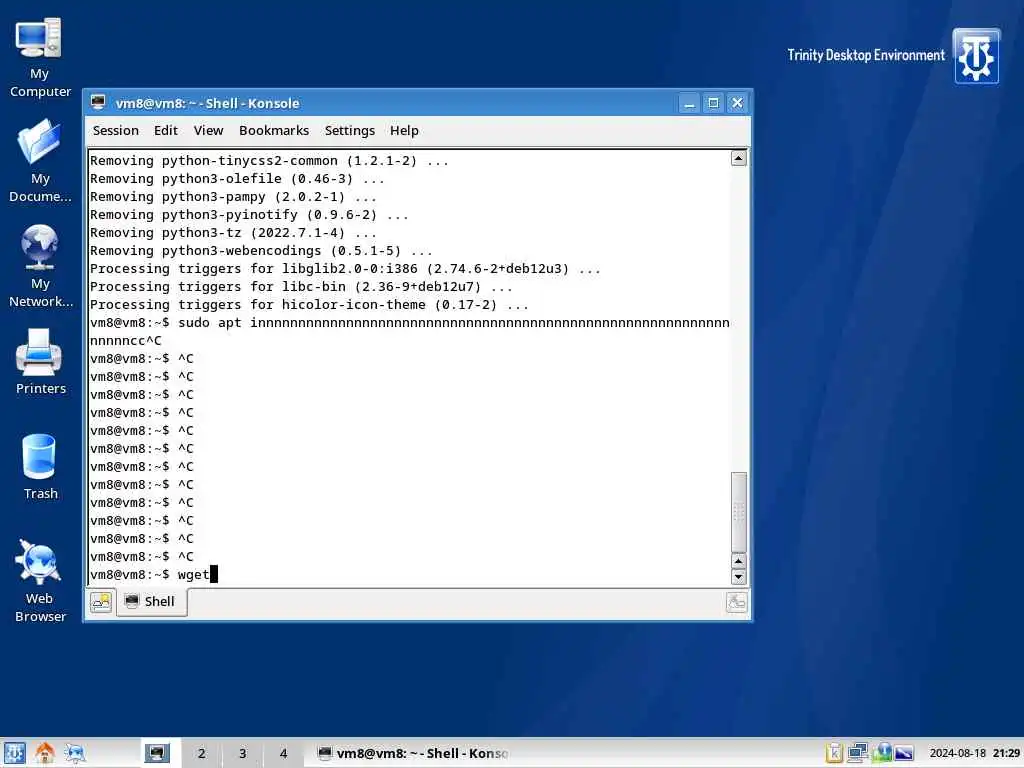This screenshot has height=768, width=1024.
Task: Open the Printers desktop icon
Action: coord(40,361)
